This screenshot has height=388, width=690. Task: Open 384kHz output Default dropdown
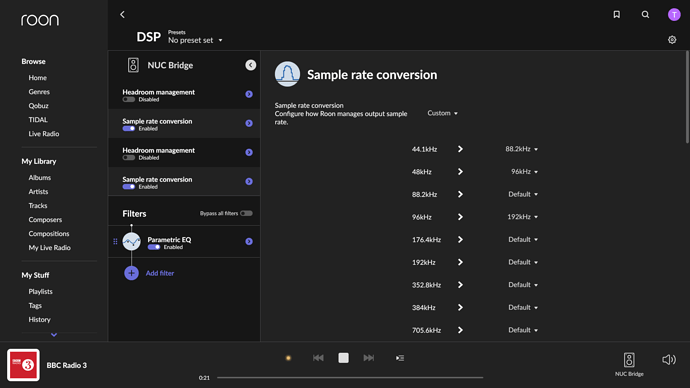tap(523, 307)
